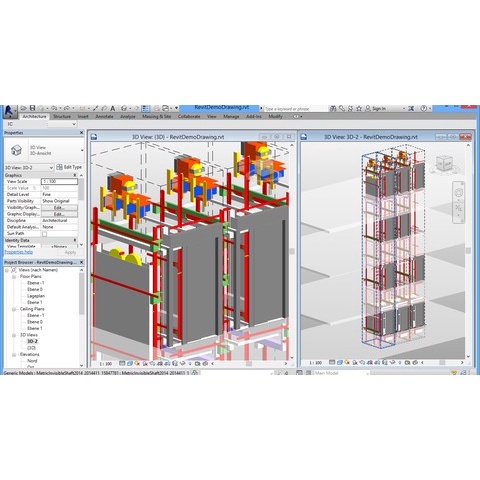480x480 pixels.
Task: Switch to the Architecture ribbon tab
Action: [35, 116]
